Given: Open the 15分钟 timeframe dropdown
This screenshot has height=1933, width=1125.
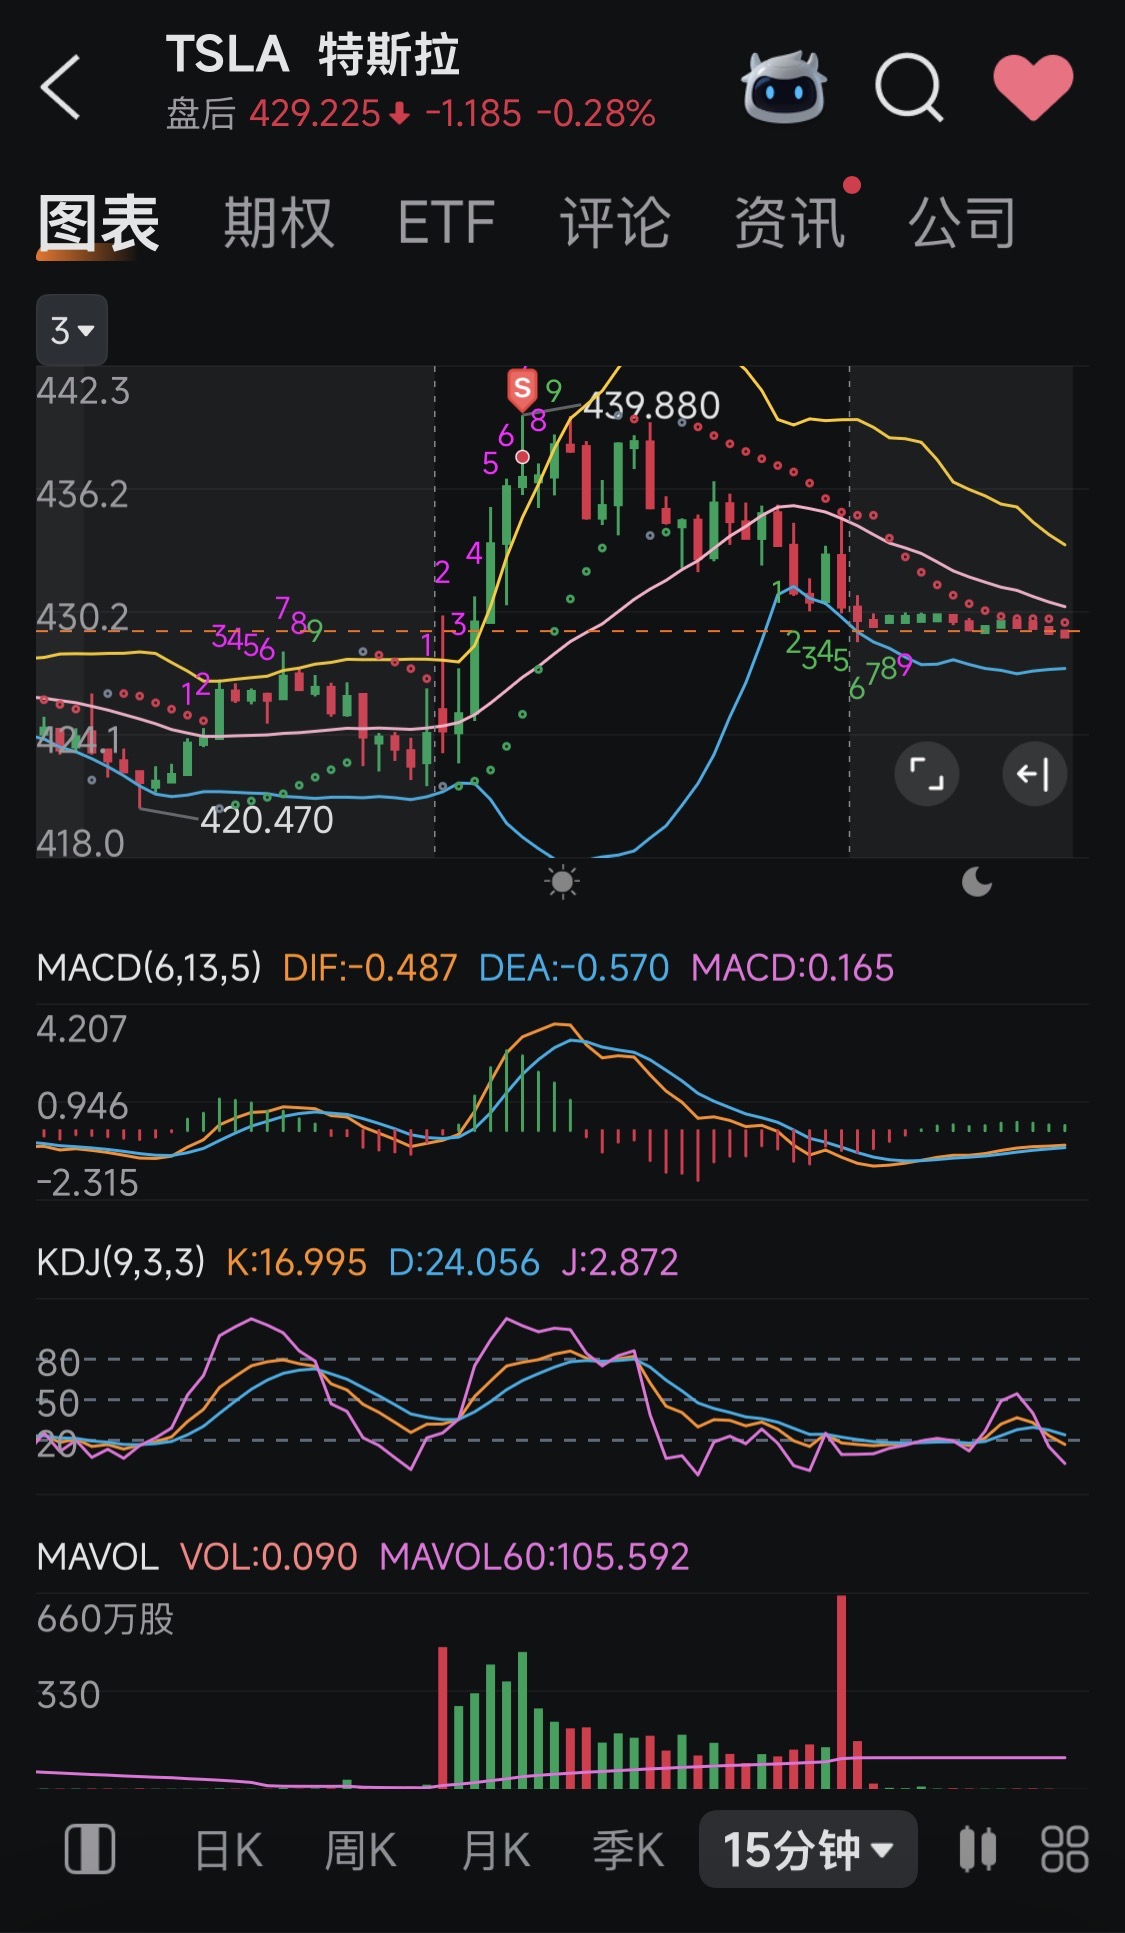Looking at the screenshot, I should tap(808, 1850).
